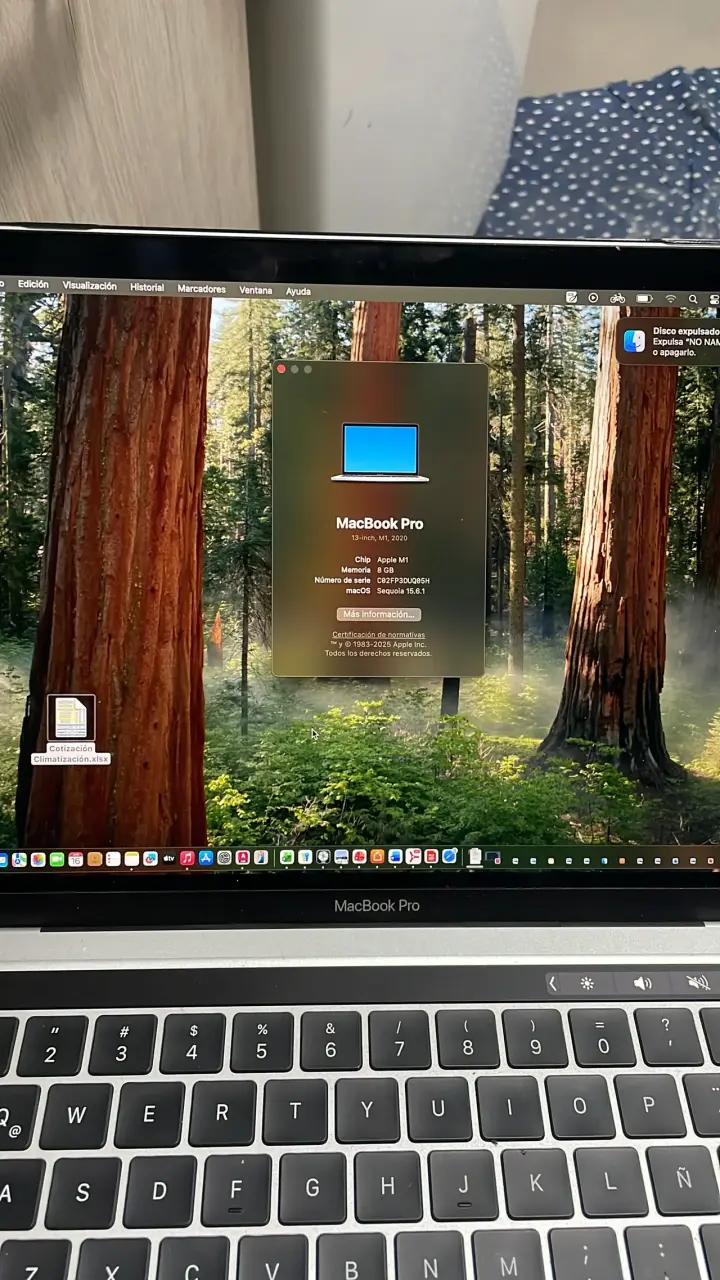Open the document stack in the Dock
The width and height of the screenshot is (720, 1280).
[x=475, y=856]
